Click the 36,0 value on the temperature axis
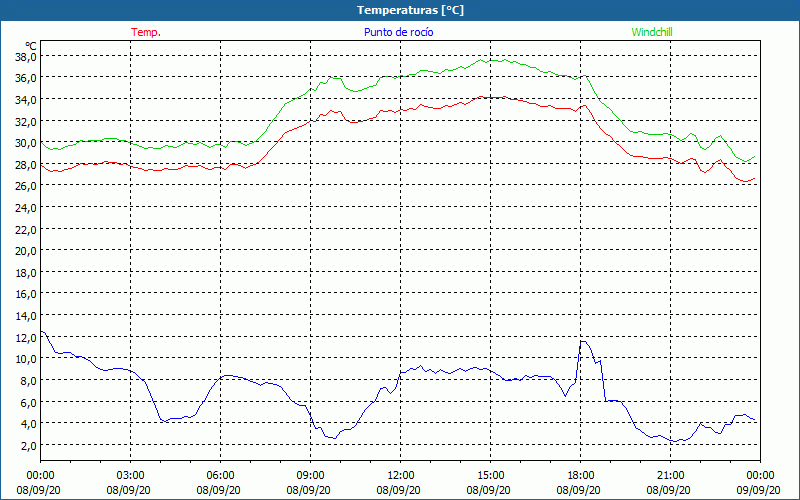 tap(26, 78)
